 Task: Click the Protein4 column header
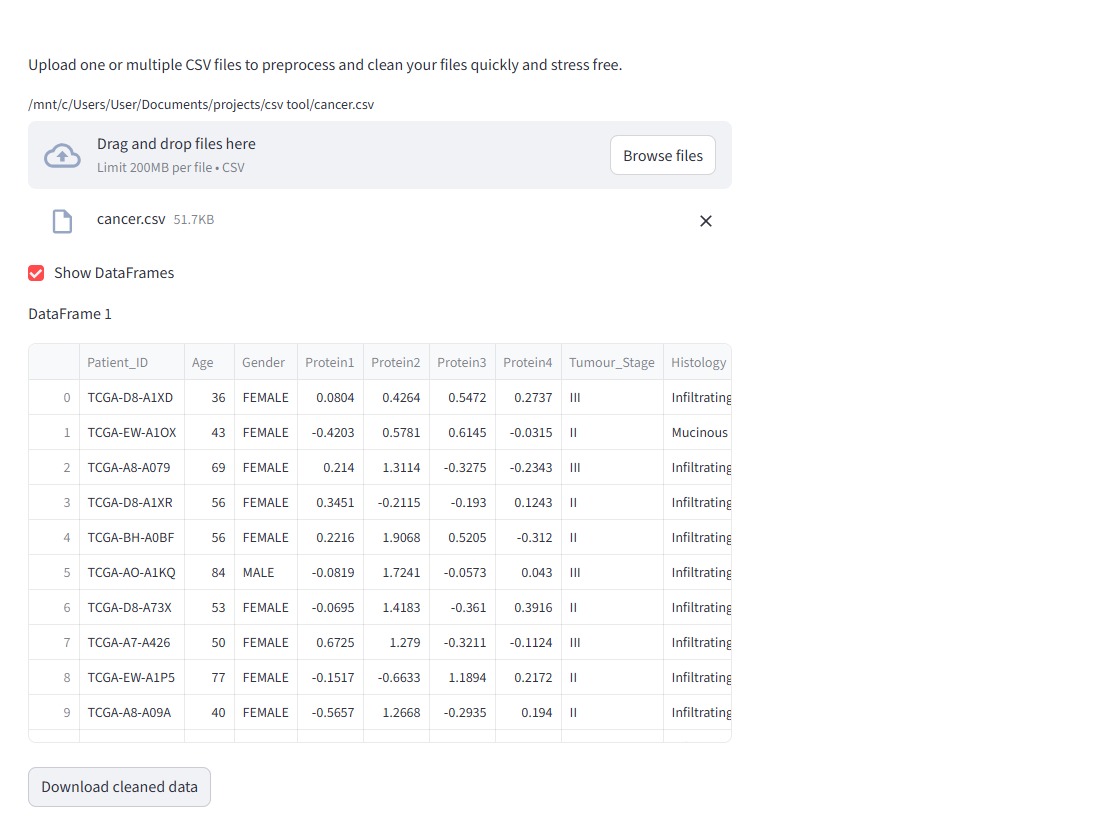click(529, 362)
